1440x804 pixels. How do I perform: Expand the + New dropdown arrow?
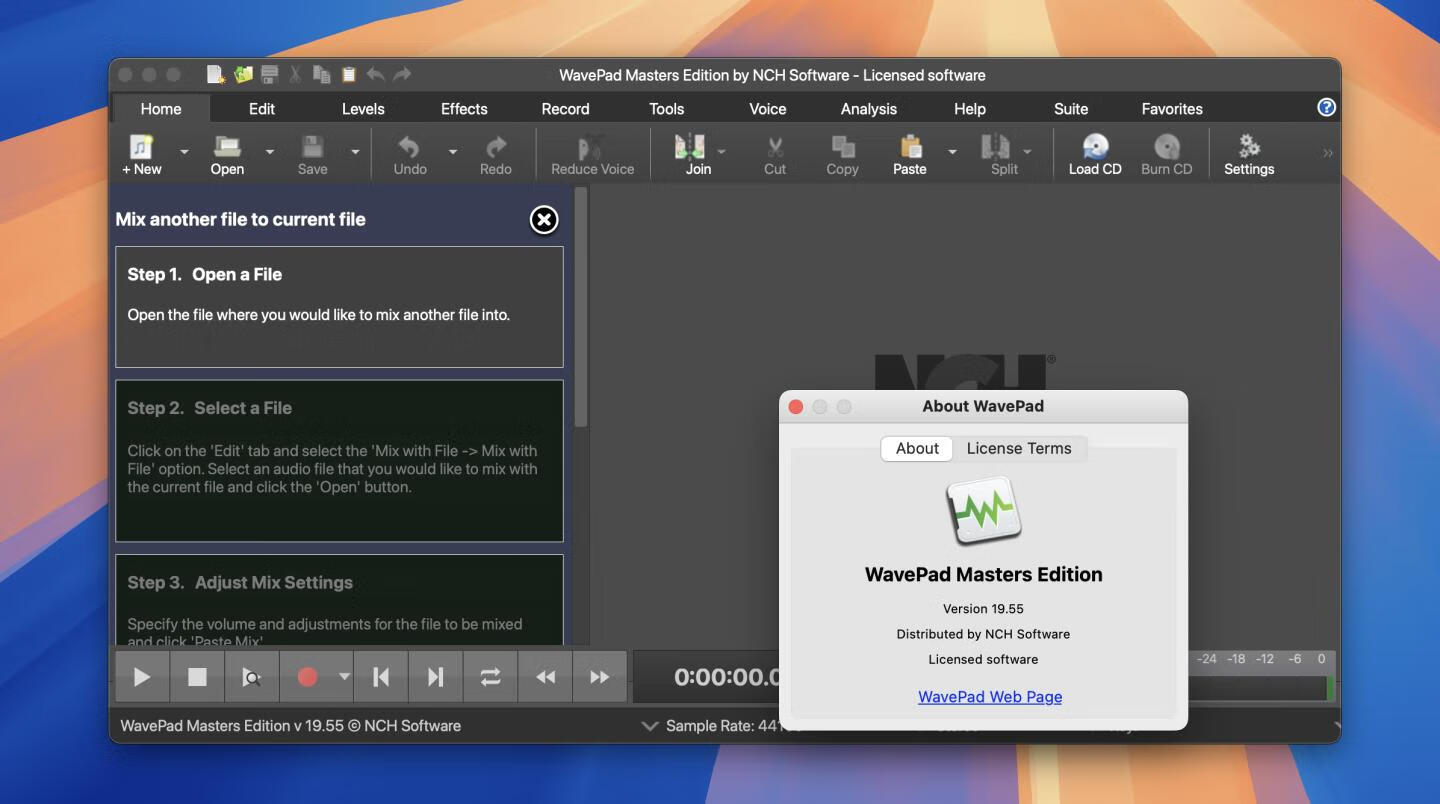click(x=184, y=152)
